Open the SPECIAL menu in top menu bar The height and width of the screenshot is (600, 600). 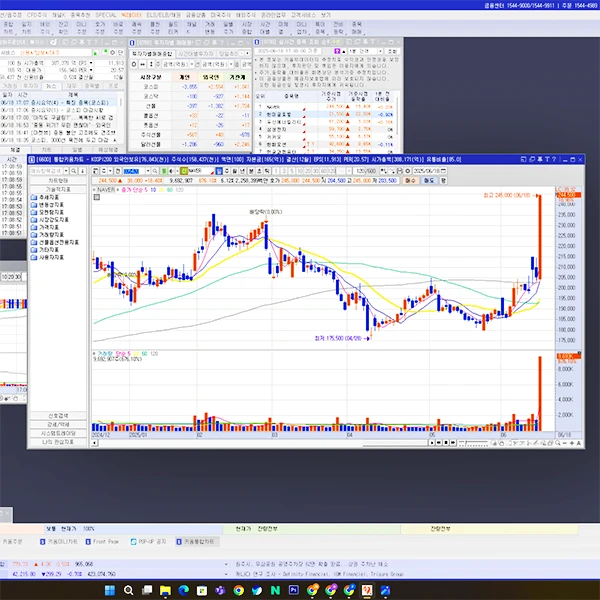click(106, 15)
